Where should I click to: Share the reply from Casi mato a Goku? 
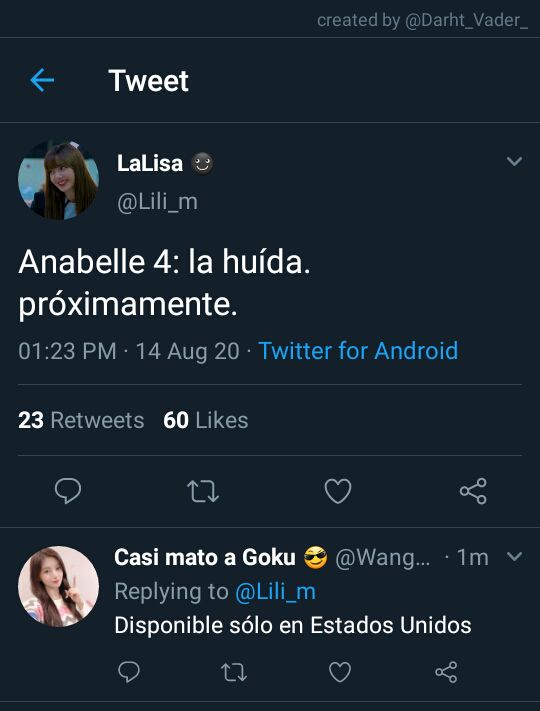click(x=446, y=672)
